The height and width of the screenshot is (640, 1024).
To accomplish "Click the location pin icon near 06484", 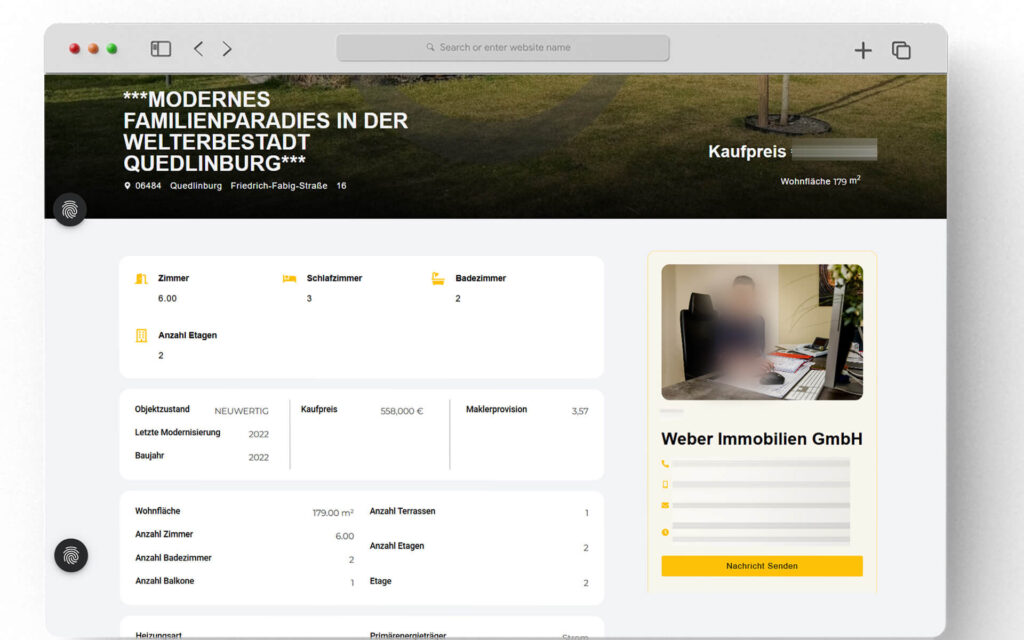I will [x=127, y=185].
